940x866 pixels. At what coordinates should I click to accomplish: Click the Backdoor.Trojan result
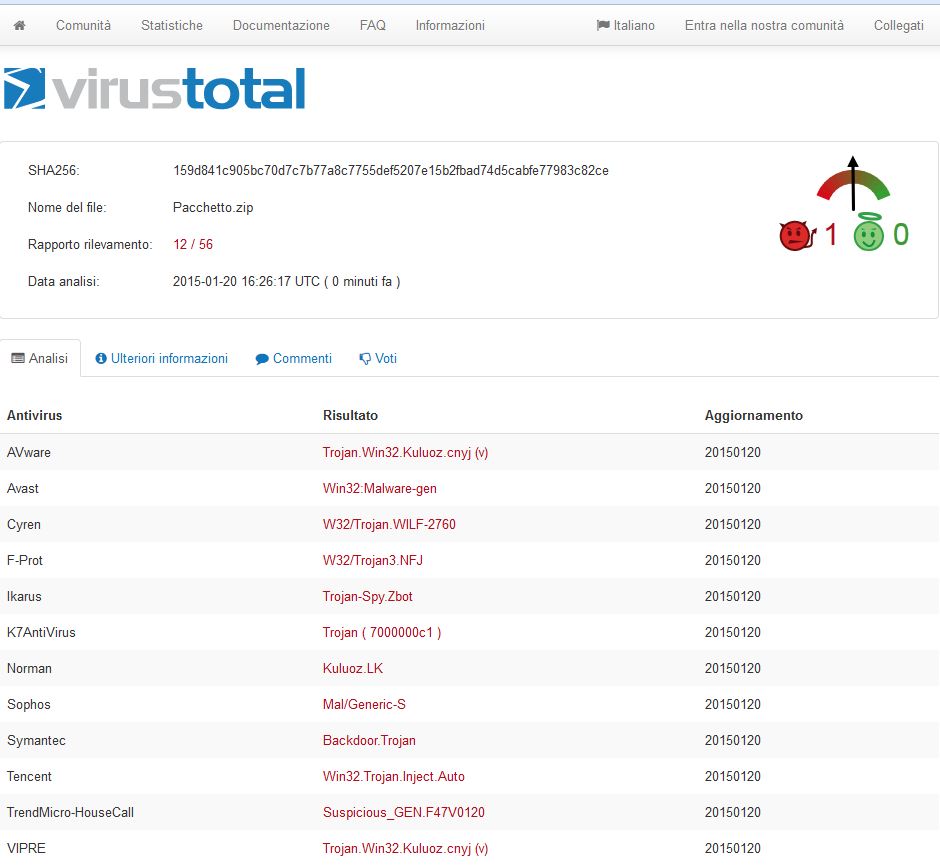[x=369, y=740]
